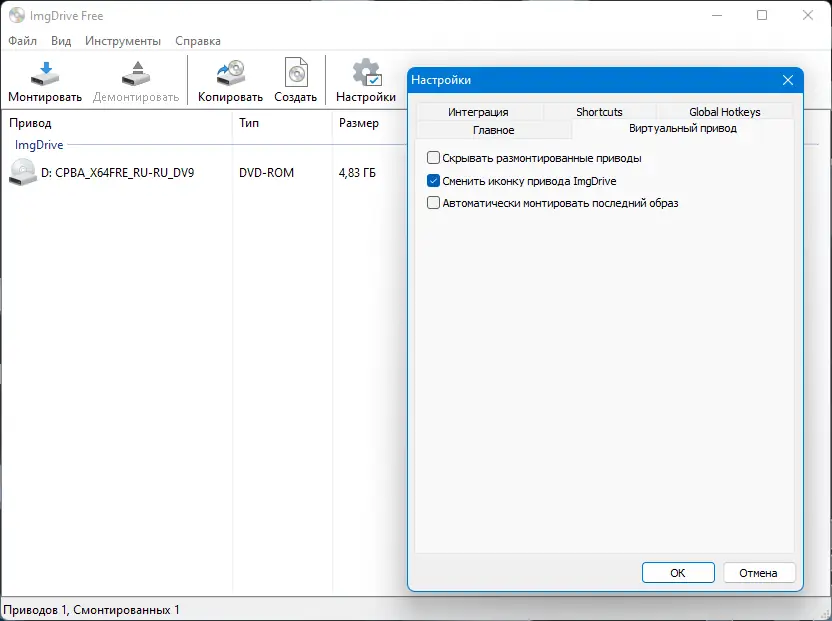Click the Отмена button
The height and width of the screenshot is (621, 832).
pyautogui.click(x=759, y=573)
